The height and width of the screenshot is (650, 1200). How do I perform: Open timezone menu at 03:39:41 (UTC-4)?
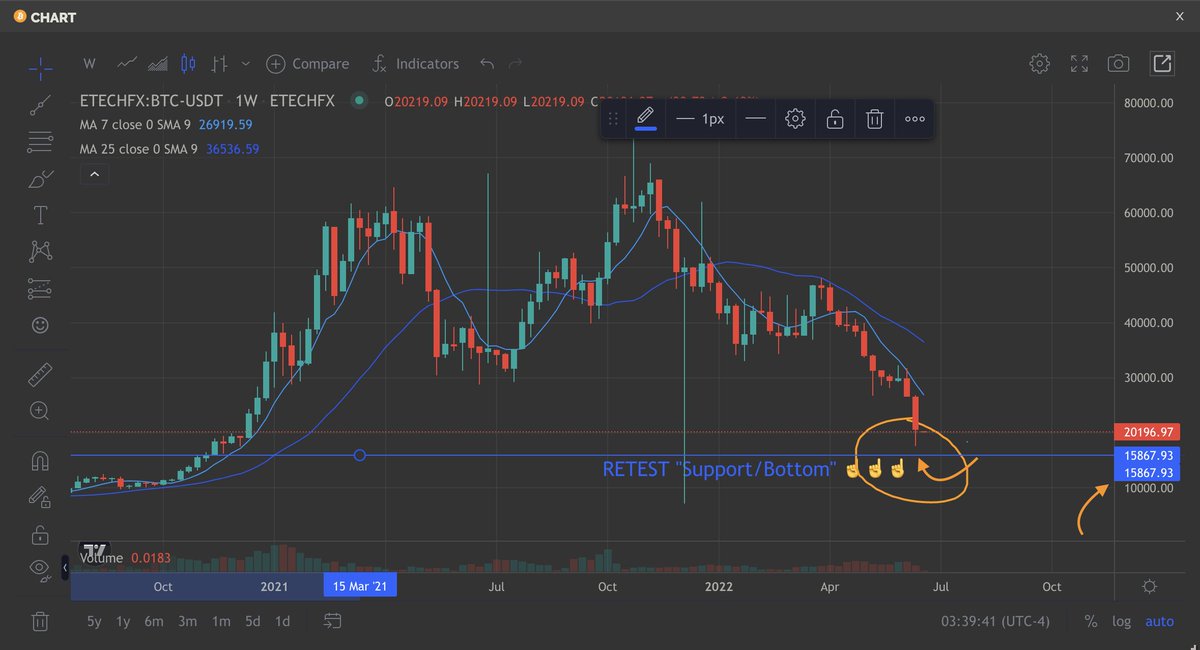(995, 622)
